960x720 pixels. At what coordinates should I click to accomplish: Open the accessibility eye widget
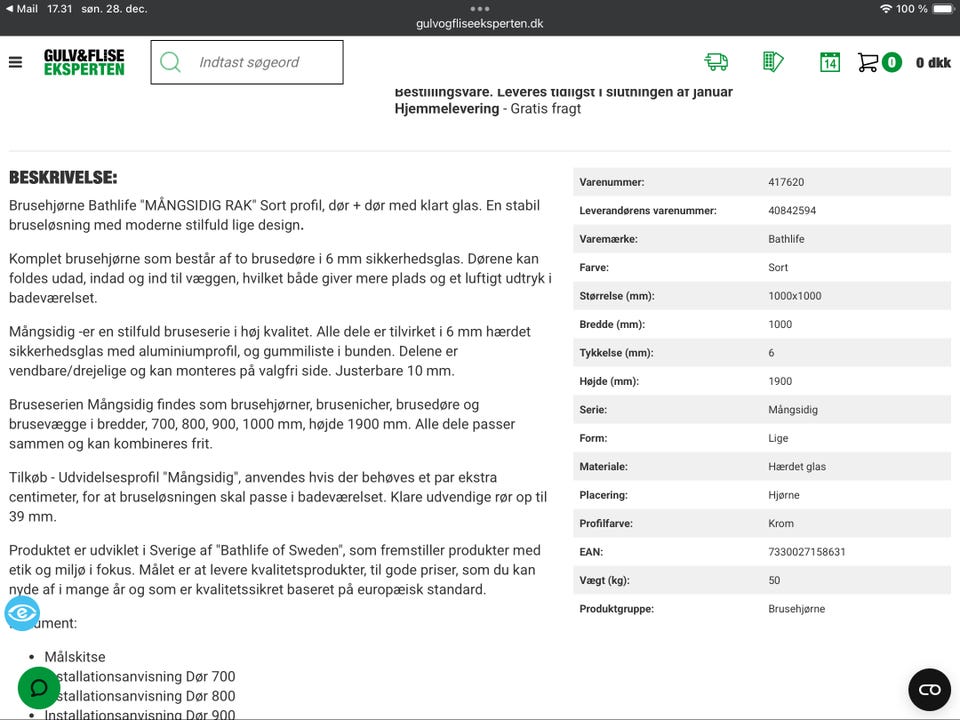coord(22,612)
